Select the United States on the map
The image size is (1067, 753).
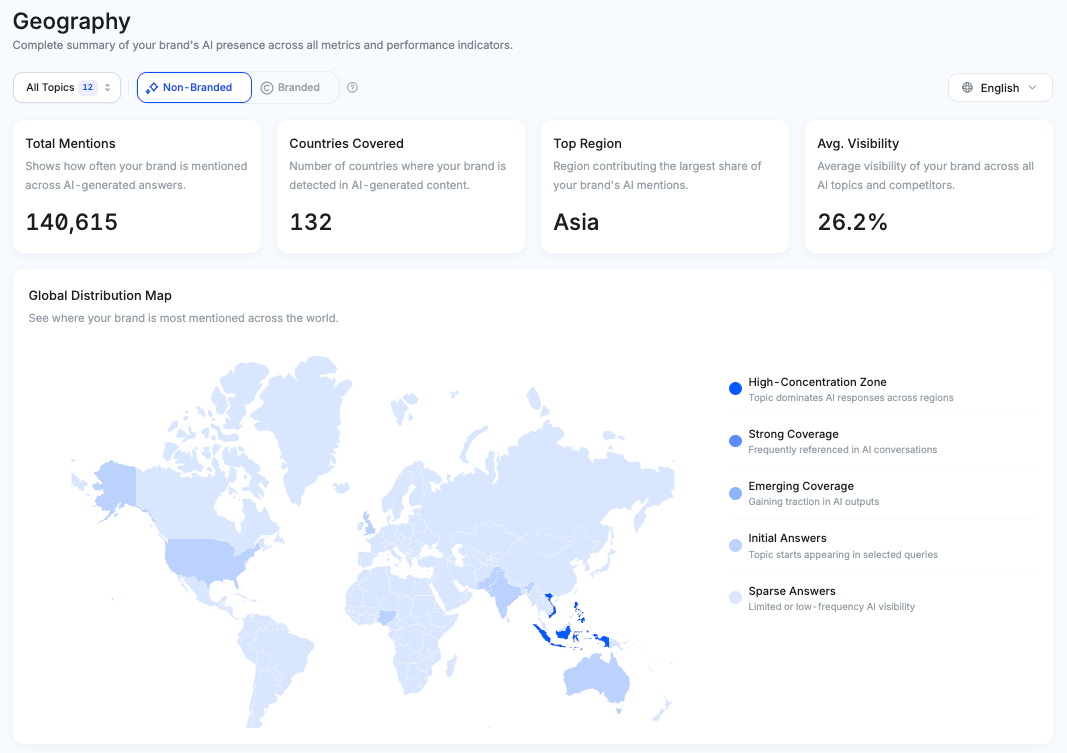click(205, 560)
